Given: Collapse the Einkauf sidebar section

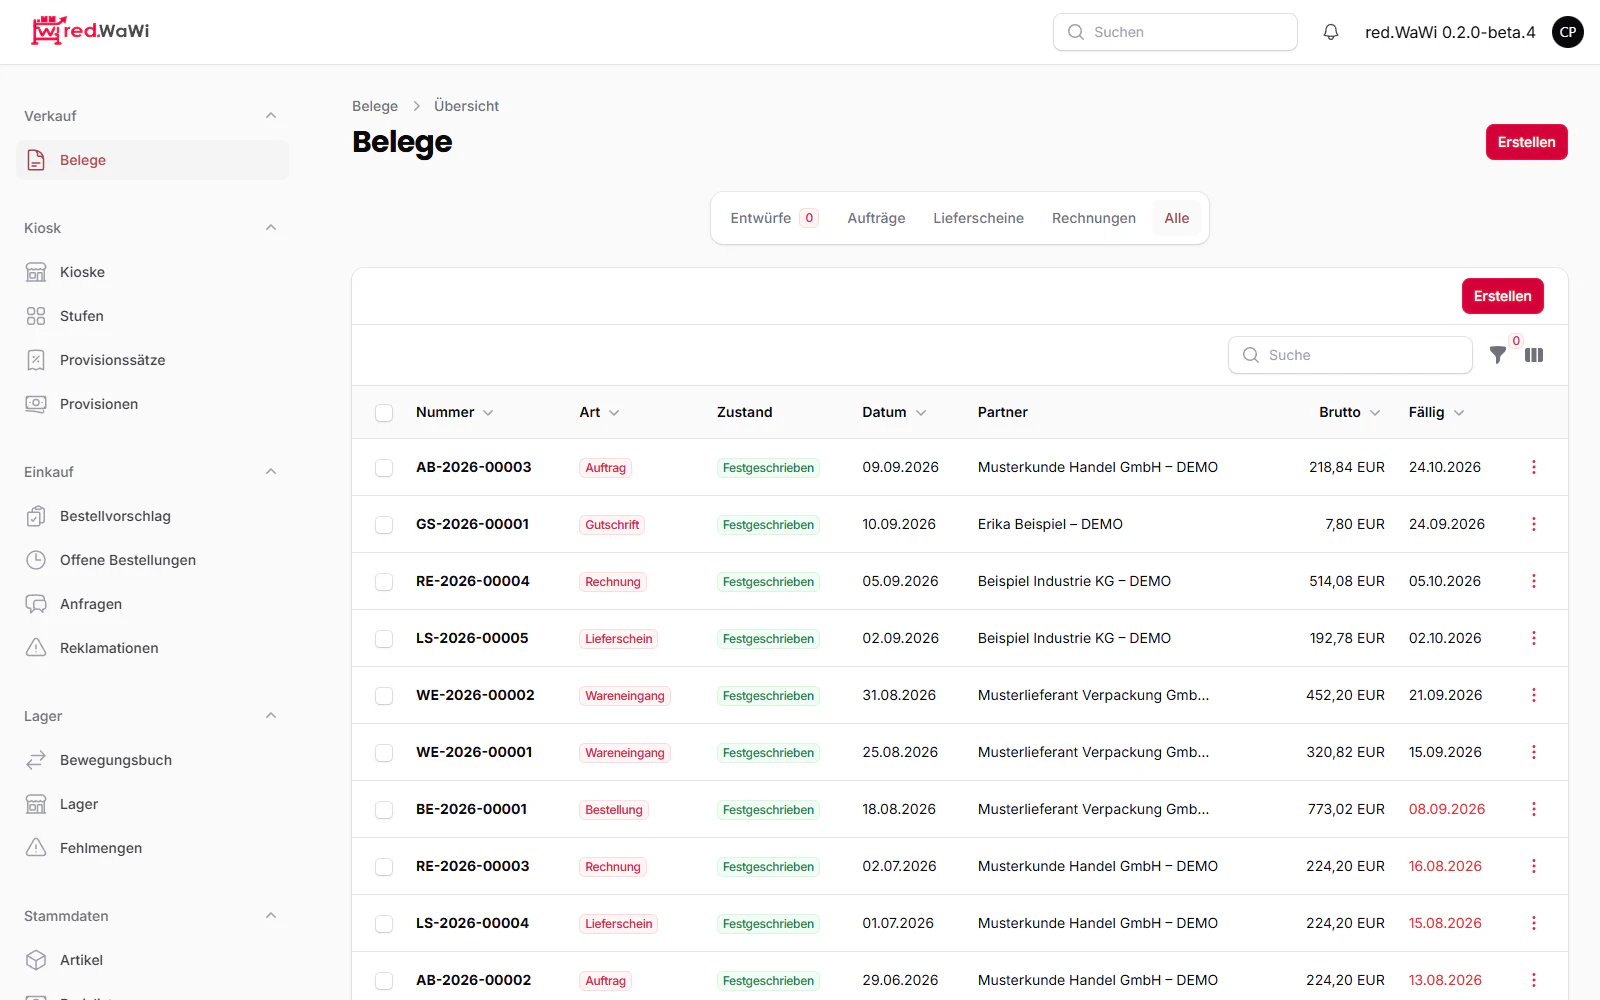Looking at the screenshot, I should (x=271, y=472).
